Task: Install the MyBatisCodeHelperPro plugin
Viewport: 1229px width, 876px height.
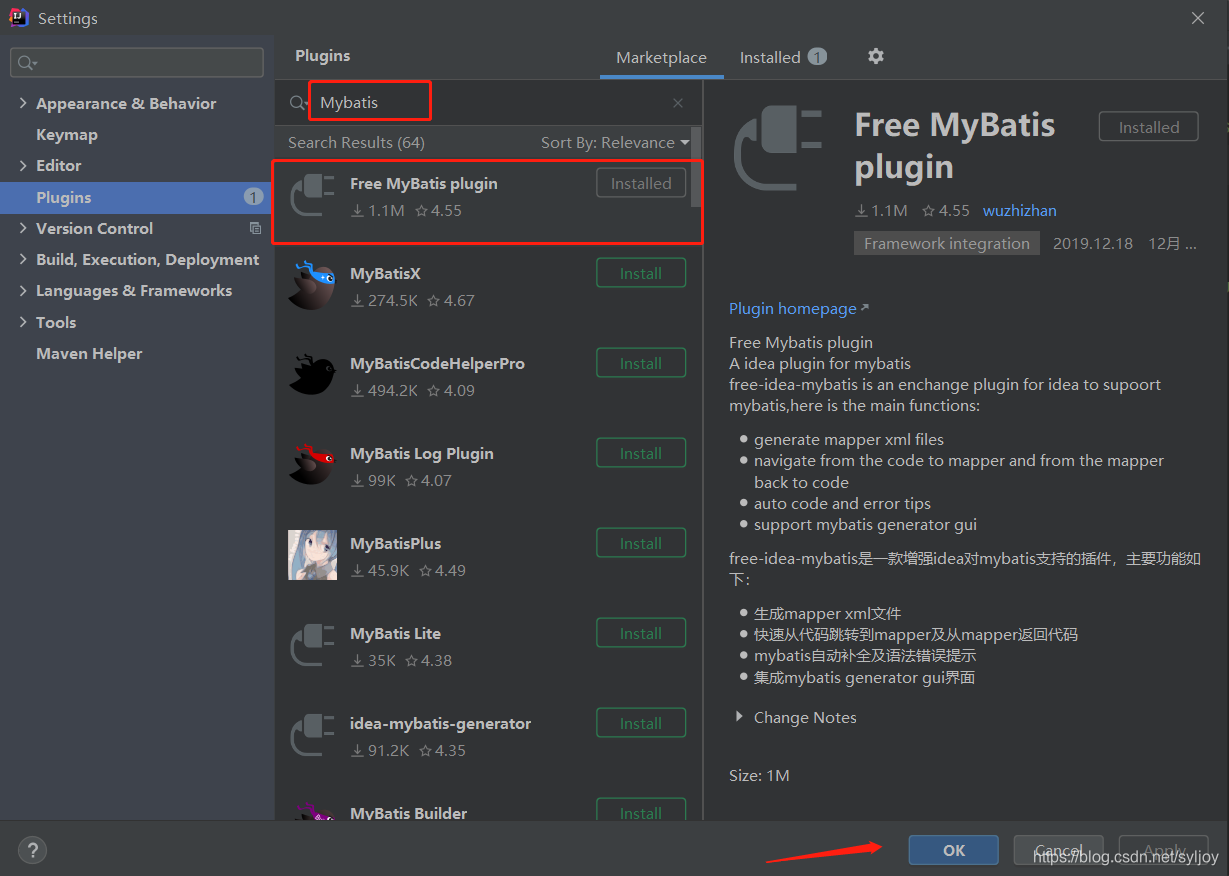Action: tap(641, 363)
